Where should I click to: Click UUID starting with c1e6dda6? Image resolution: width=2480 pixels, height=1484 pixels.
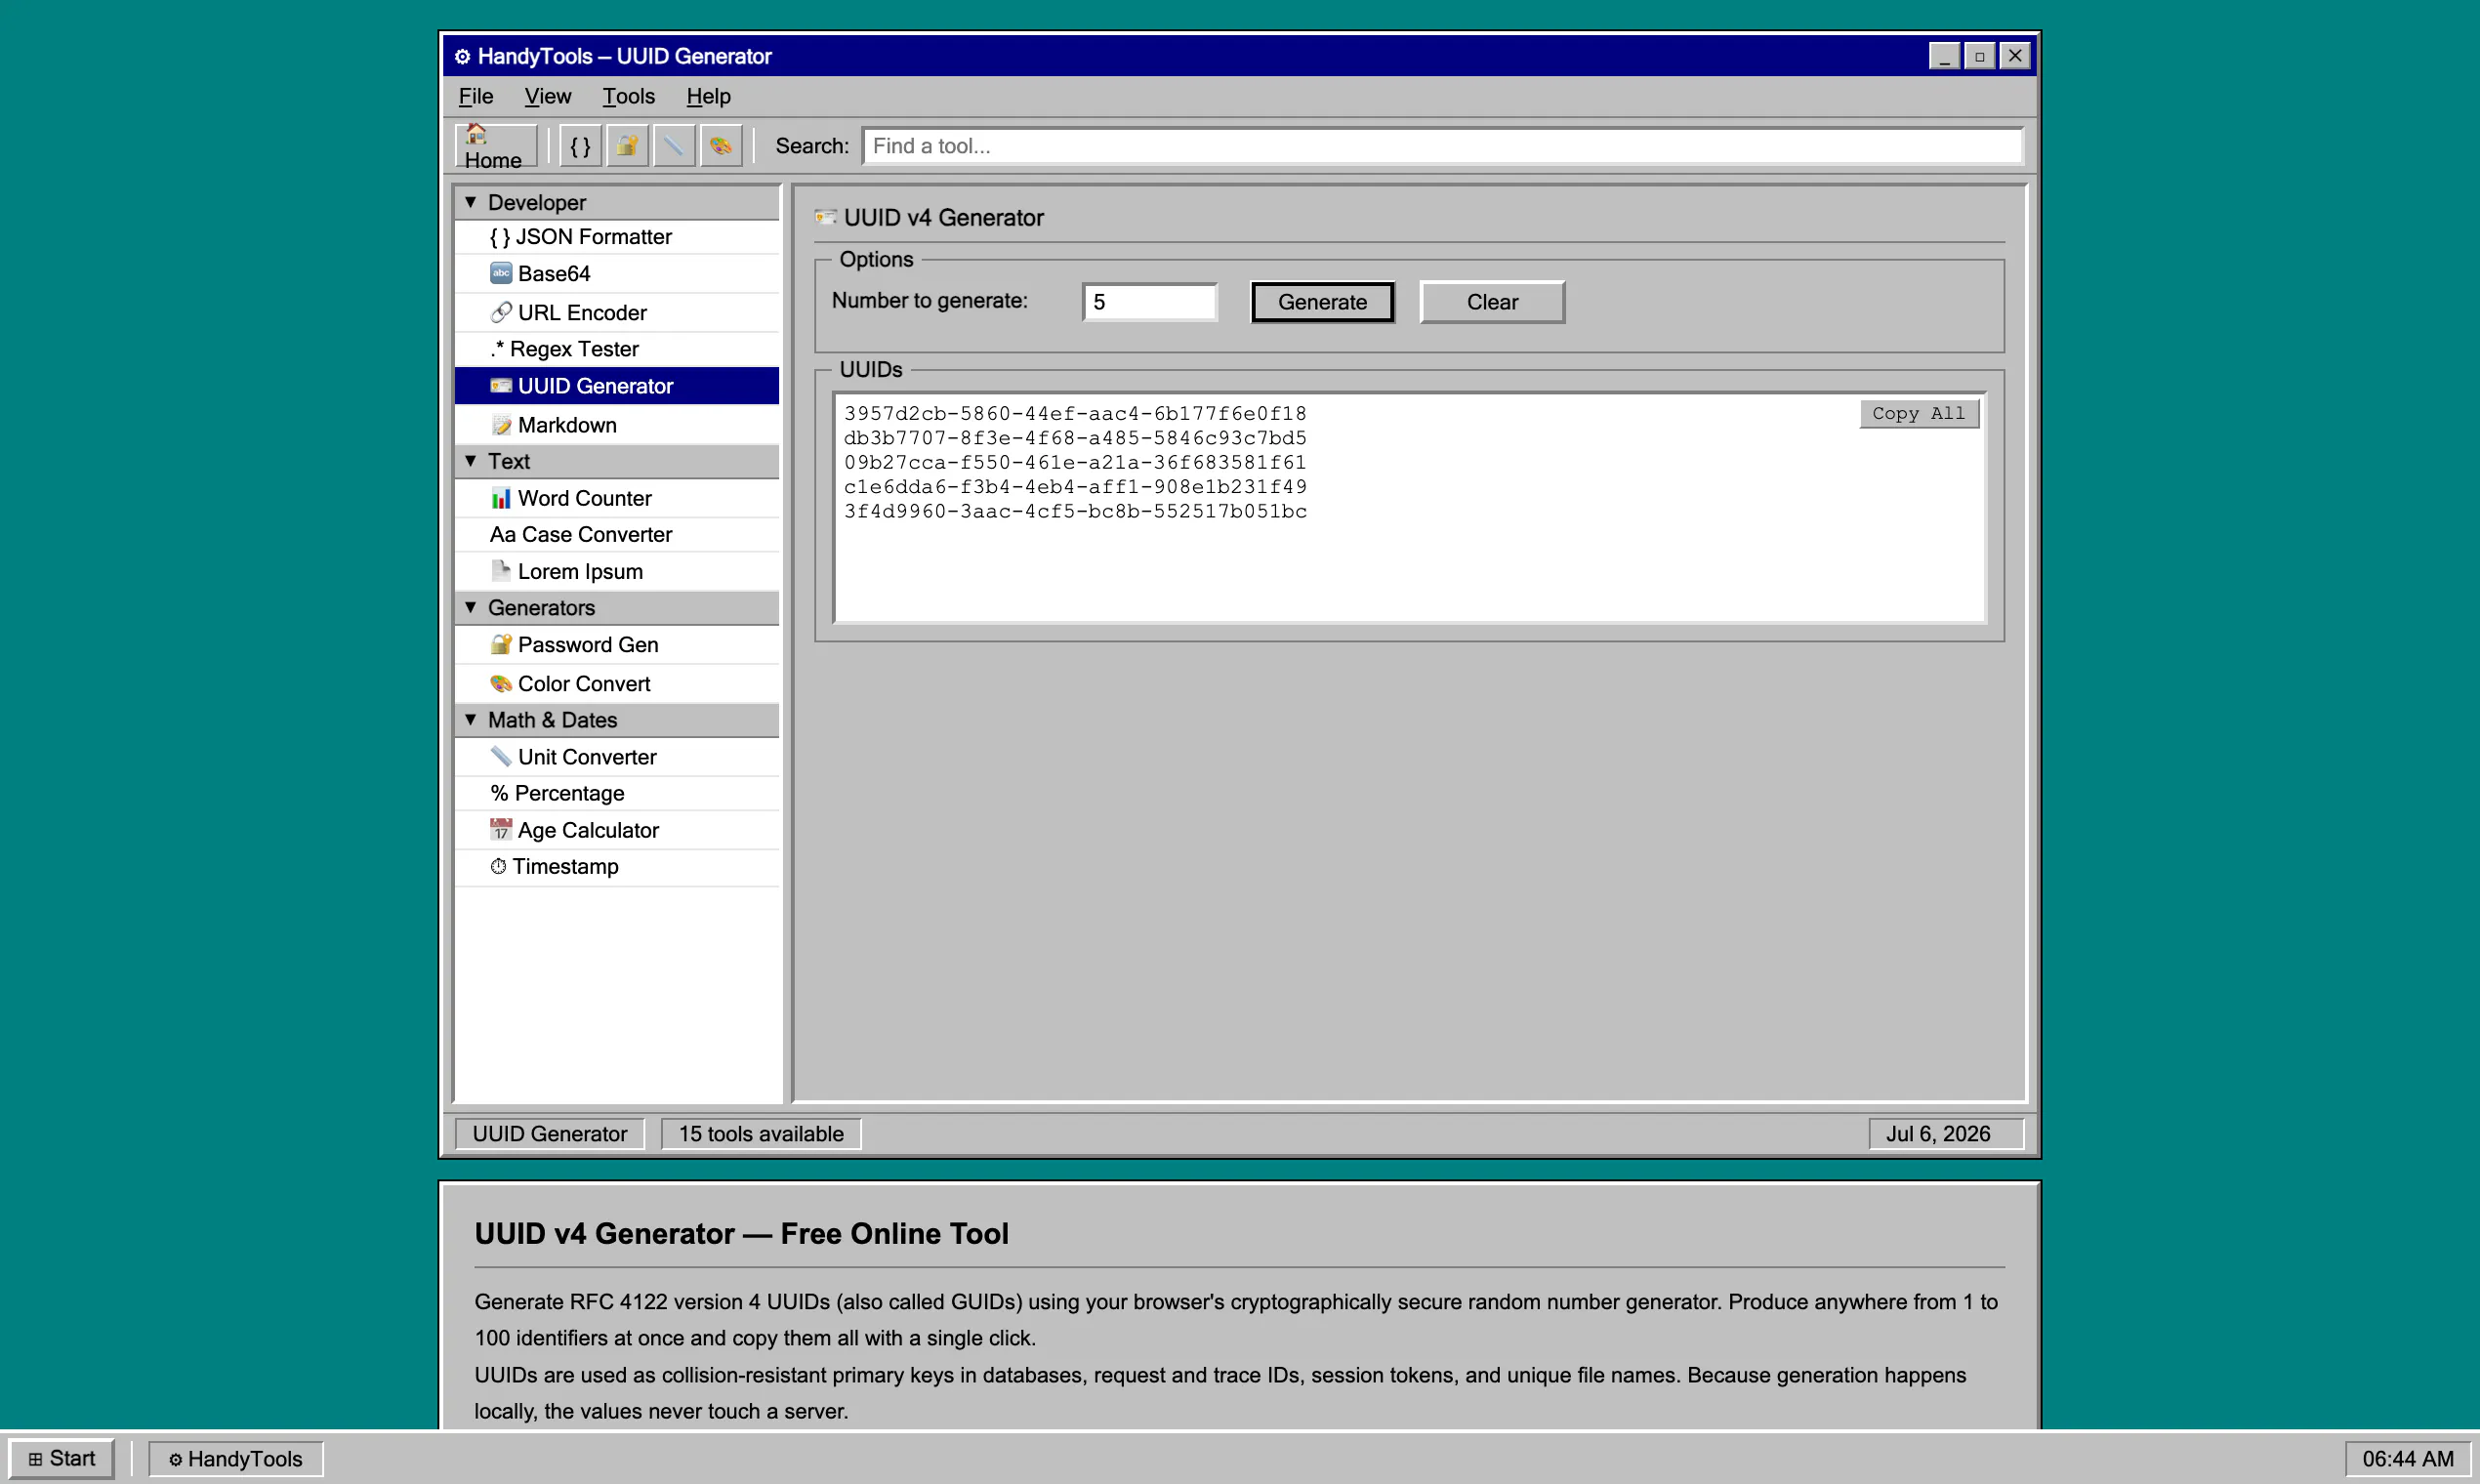coord(1075,487)
